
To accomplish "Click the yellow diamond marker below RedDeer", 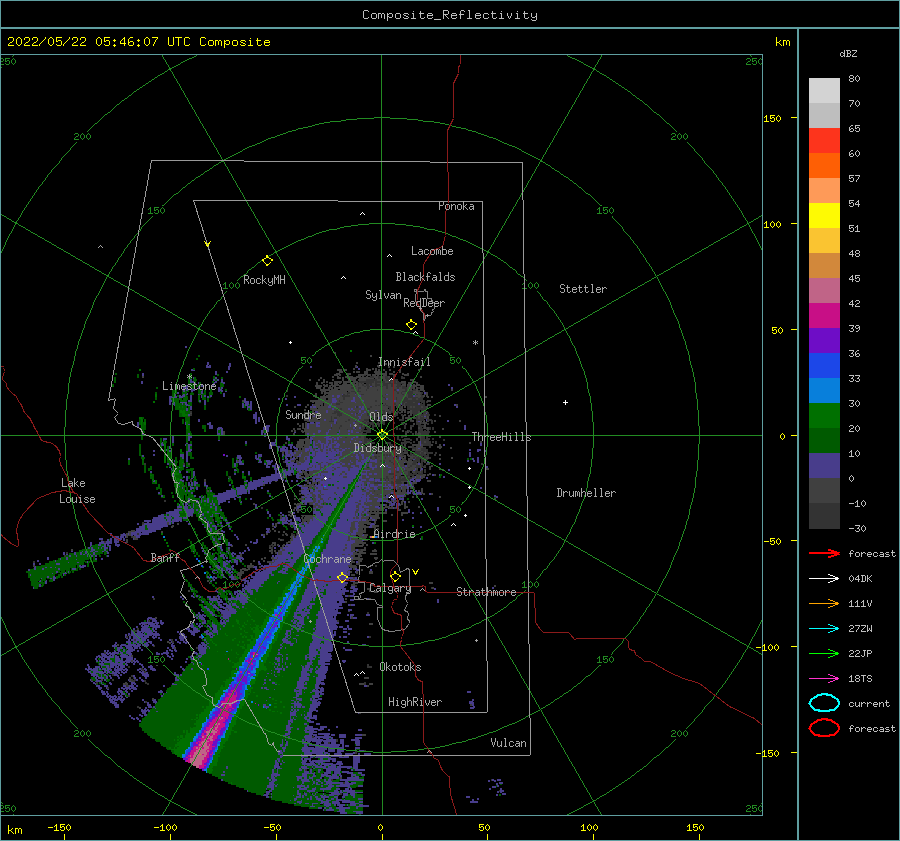I will (x=412, y=325).
